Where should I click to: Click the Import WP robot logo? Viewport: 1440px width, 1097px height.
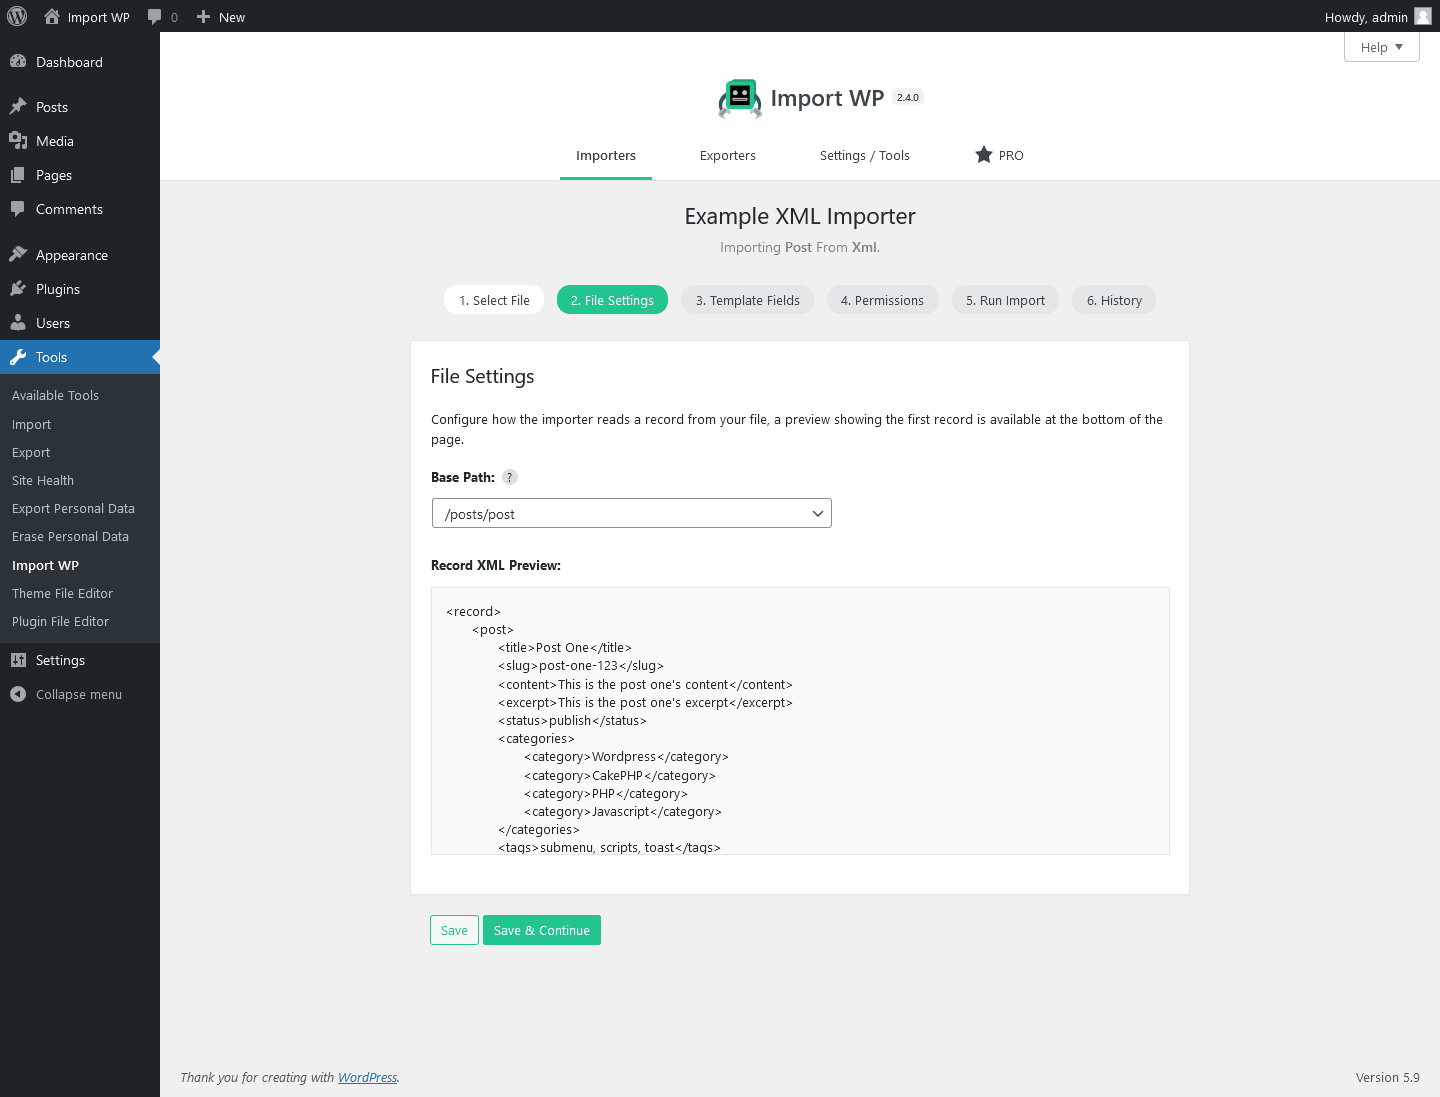739,97
